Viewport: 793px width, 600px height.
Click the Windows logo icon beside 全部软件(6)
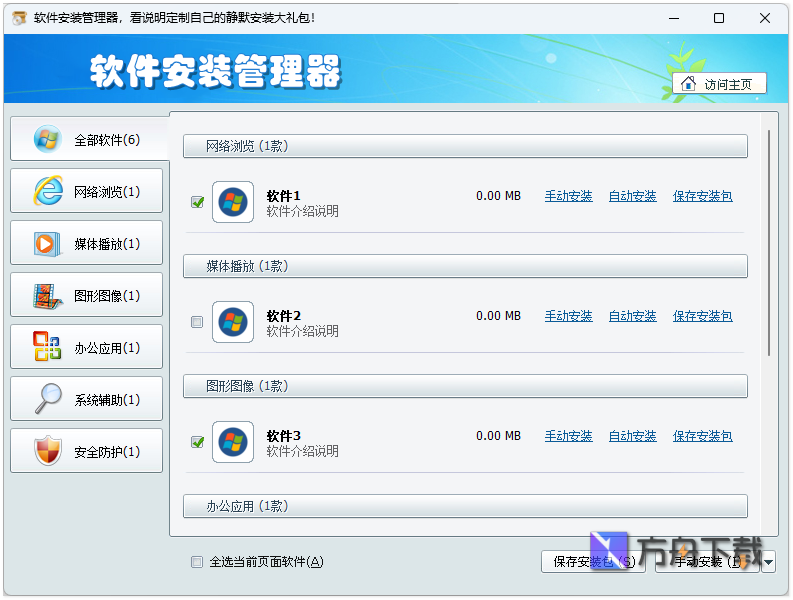point(48,139)
